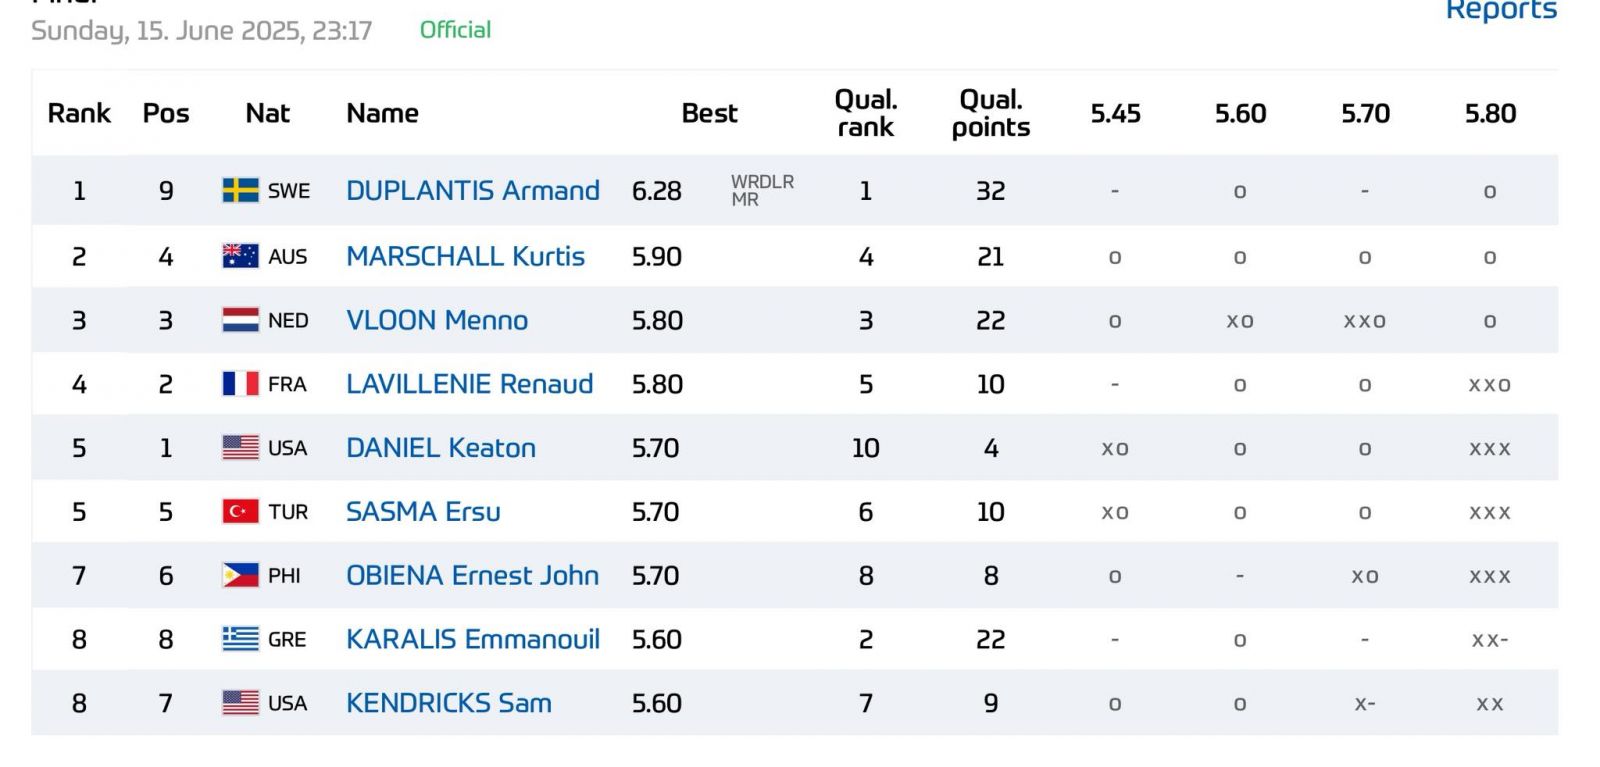Open LAVILLENIE Renaud profile link
The image size is (1600, 767).
pyautogui.click(x=470, y=384)
